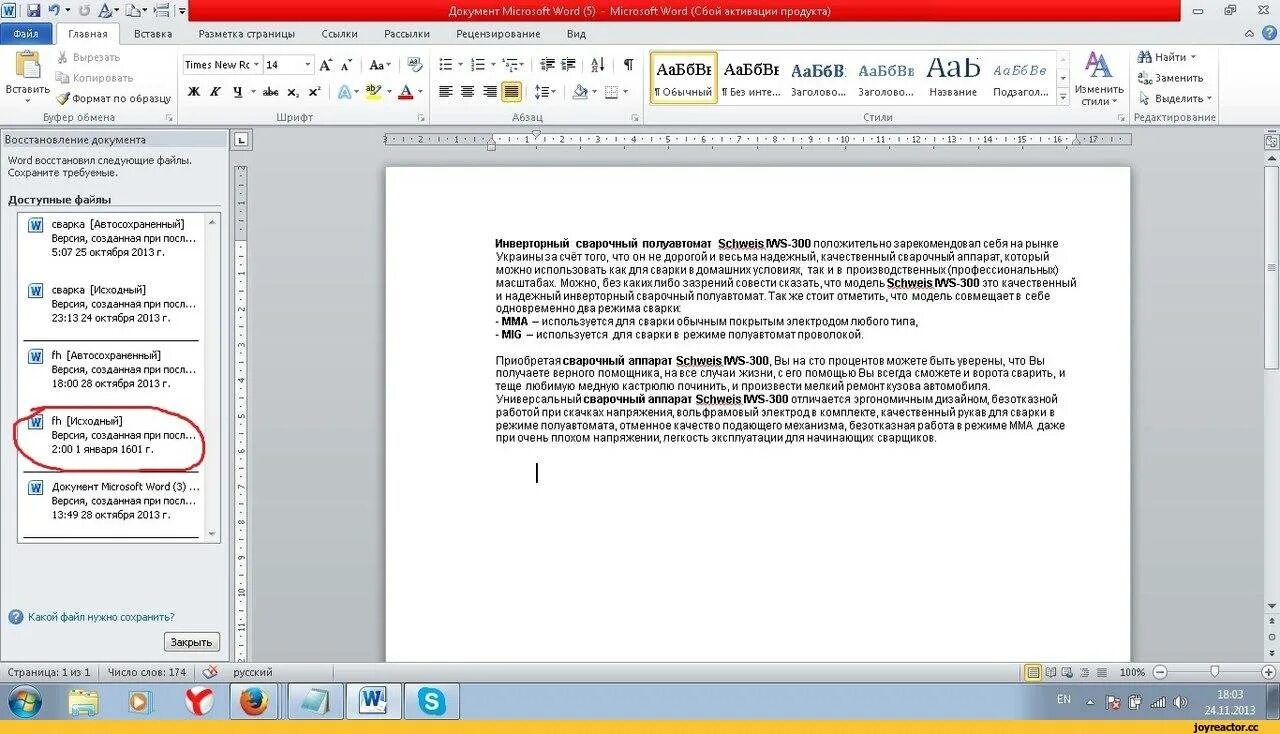Click Cut (Вырезать) in the clipboard group

(x=88, y=58)
